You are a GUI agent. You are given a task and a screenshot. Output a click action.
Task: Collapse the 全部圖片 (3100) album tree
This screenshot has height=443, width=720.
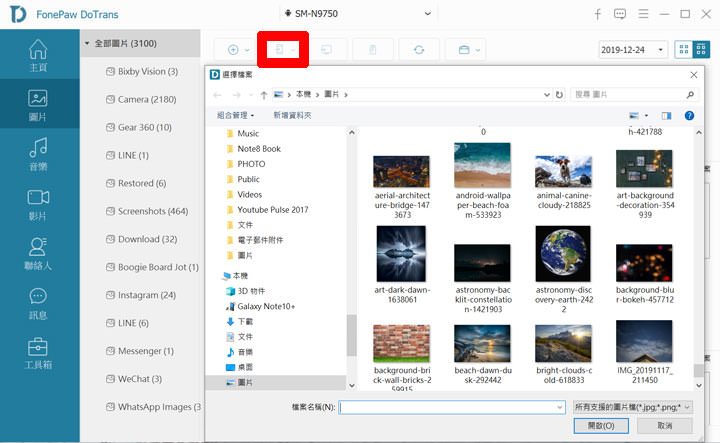[87, 44]
